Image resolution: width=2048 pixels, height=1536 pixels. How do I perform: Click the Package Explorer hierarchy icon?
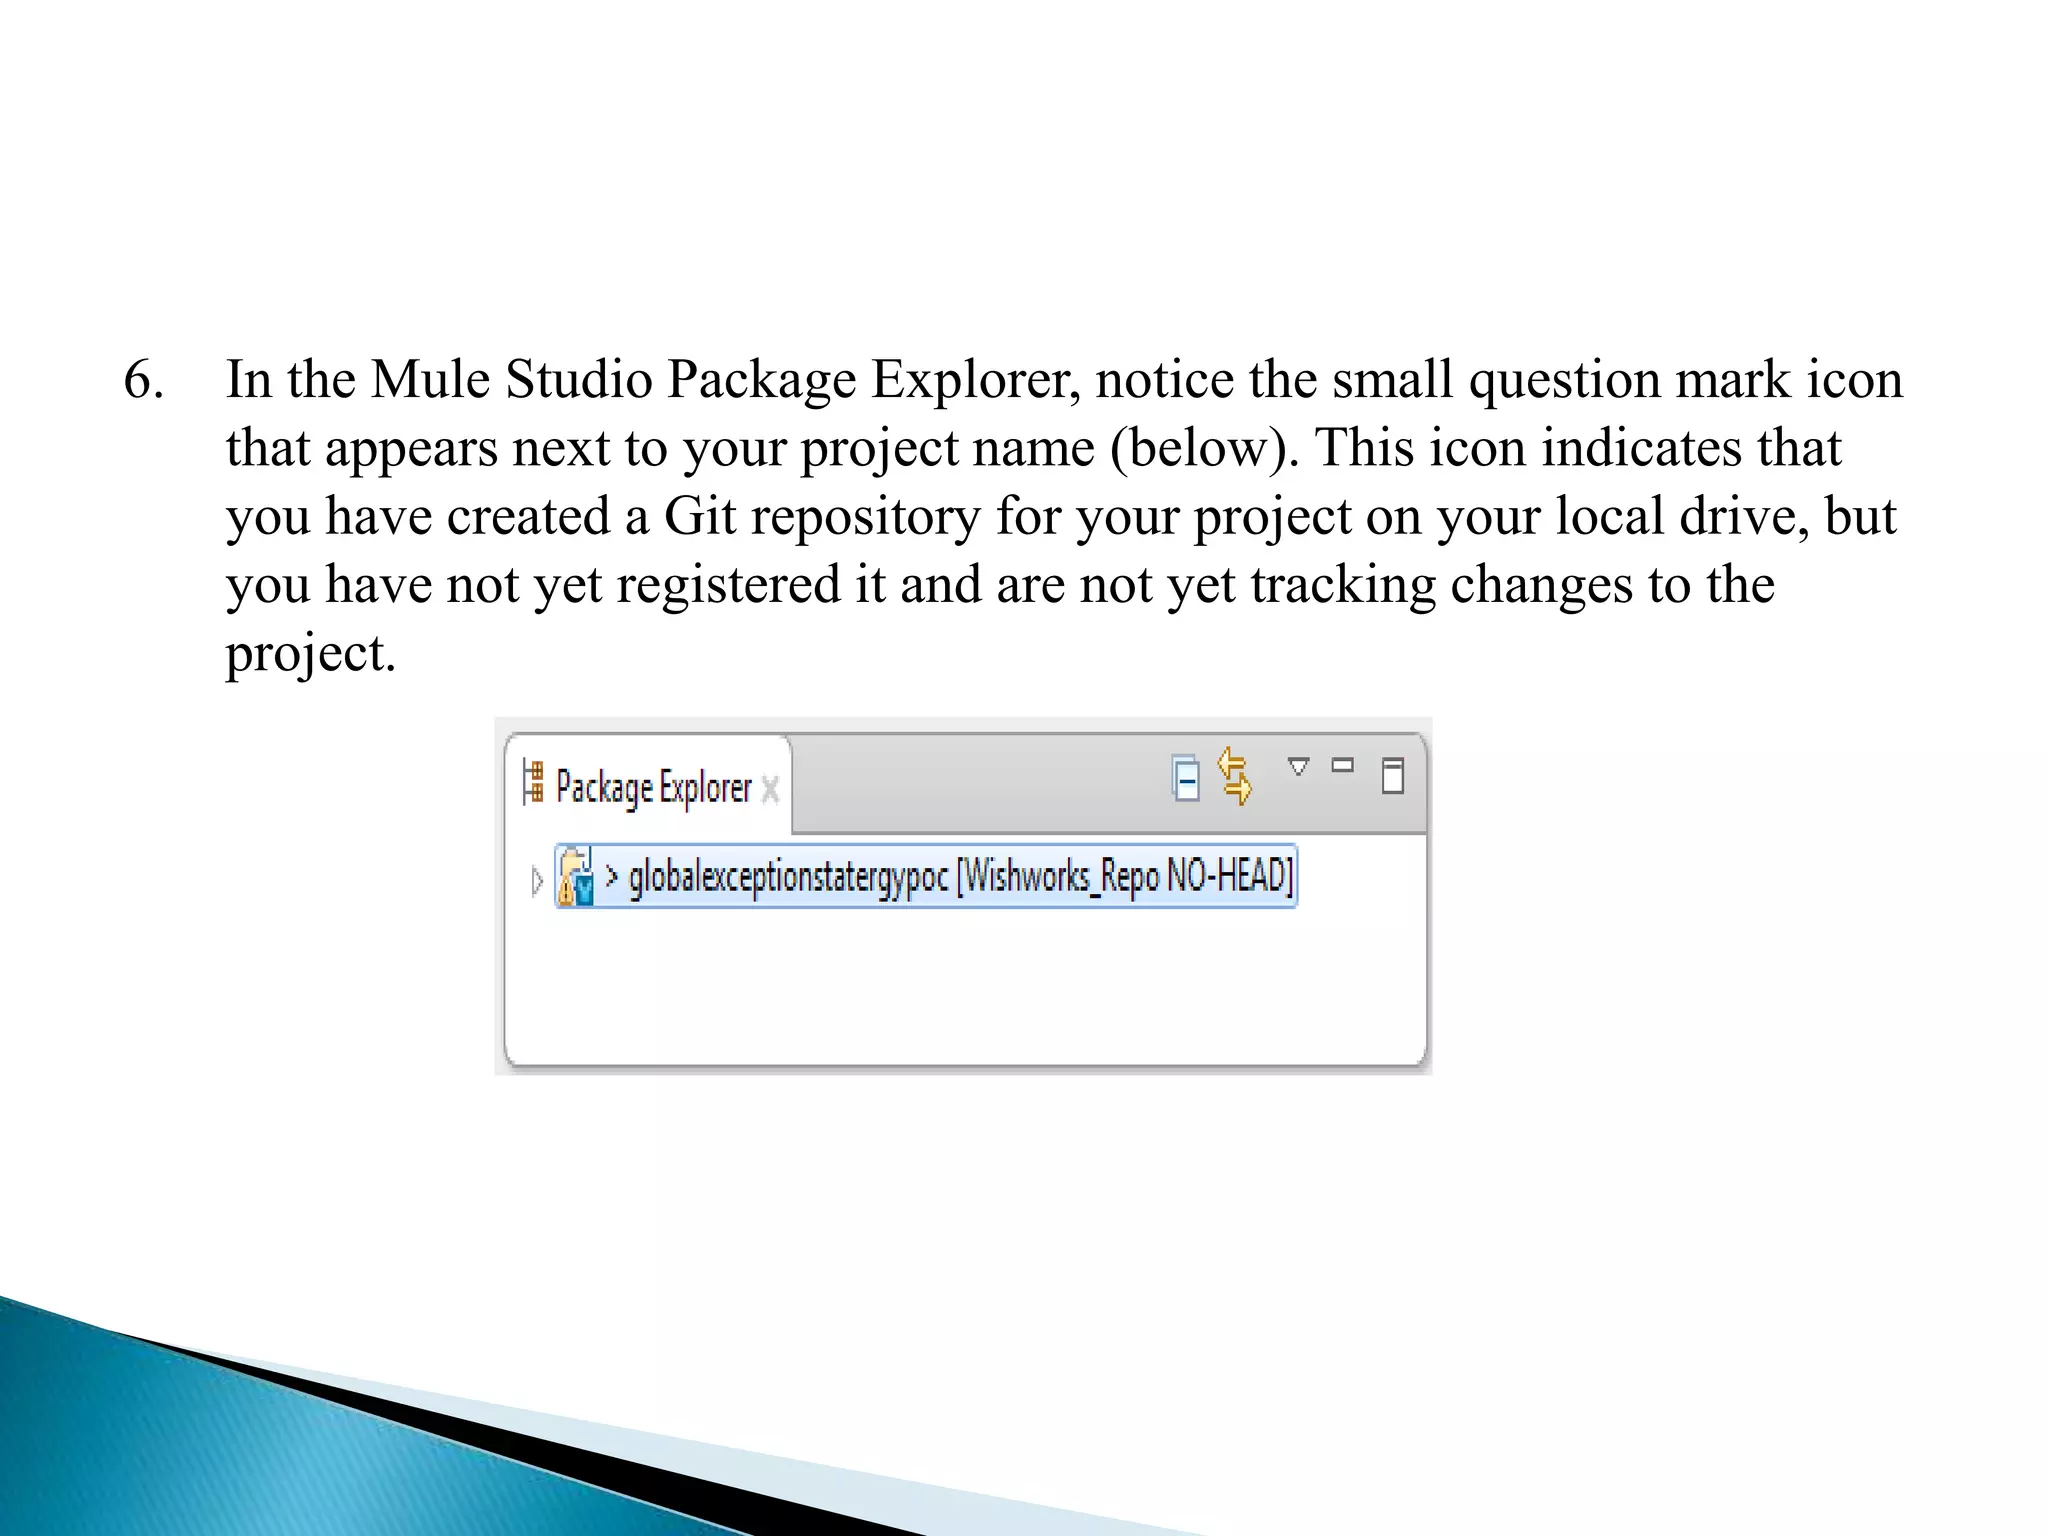click(534, 783)
